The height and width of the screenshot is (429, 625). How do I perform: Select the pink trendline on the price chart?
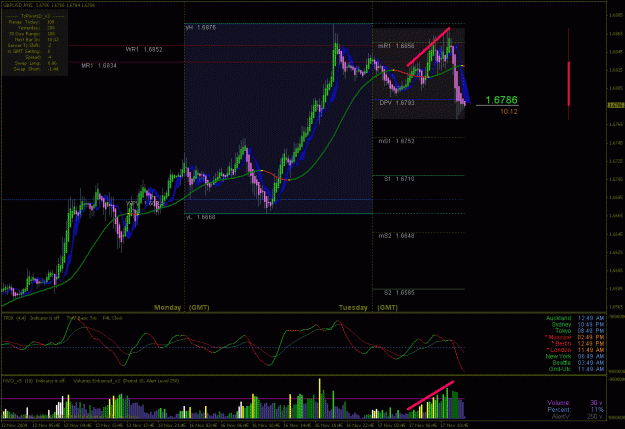tap(428, 47)
